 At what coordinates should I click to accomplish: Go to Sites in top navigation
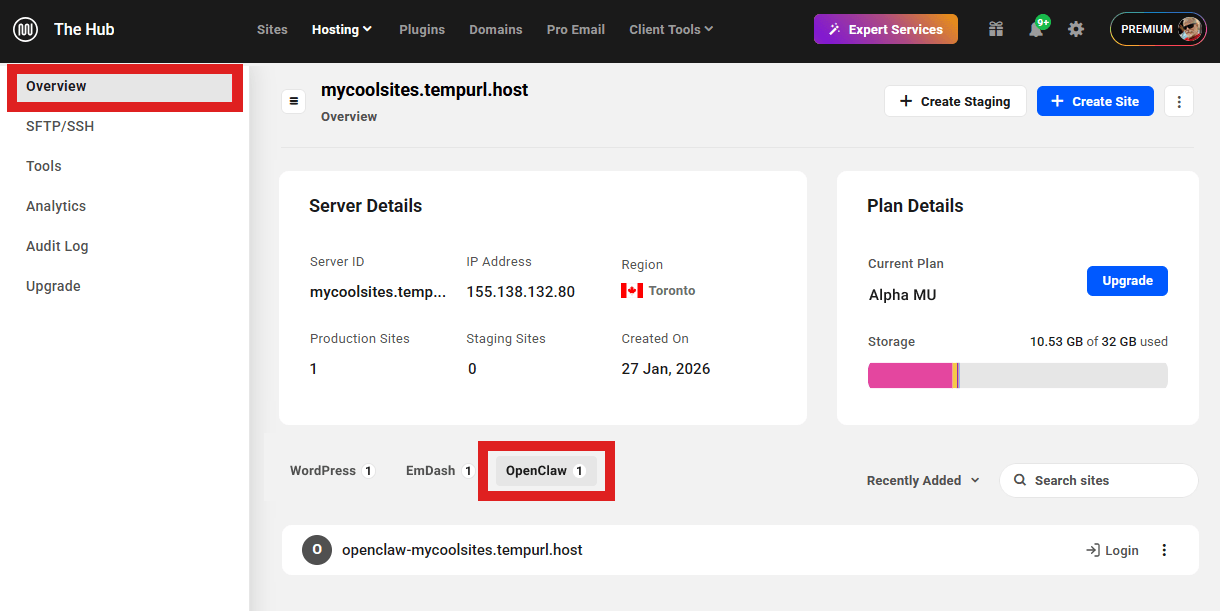(x=272, y=29)
